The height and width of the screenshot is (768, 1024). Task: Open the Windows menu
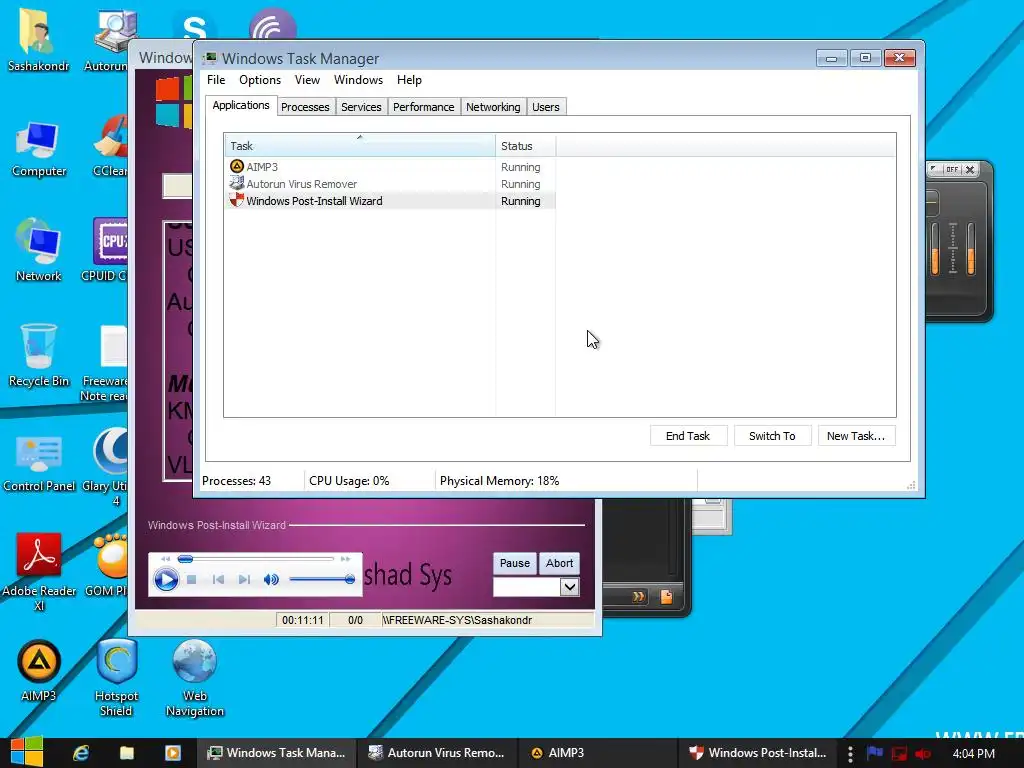358,80
